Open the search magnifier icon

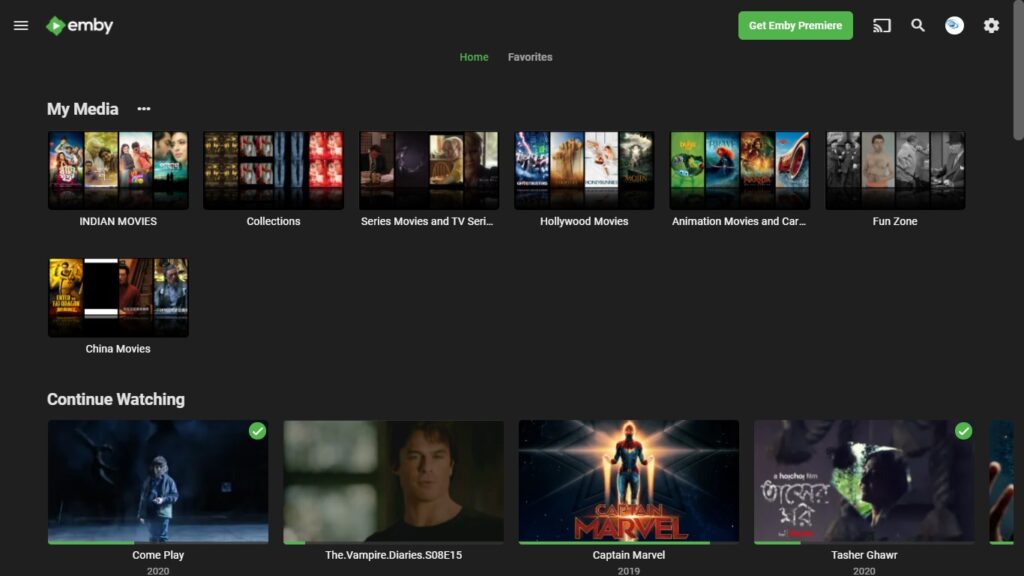[x=918, y=26]
